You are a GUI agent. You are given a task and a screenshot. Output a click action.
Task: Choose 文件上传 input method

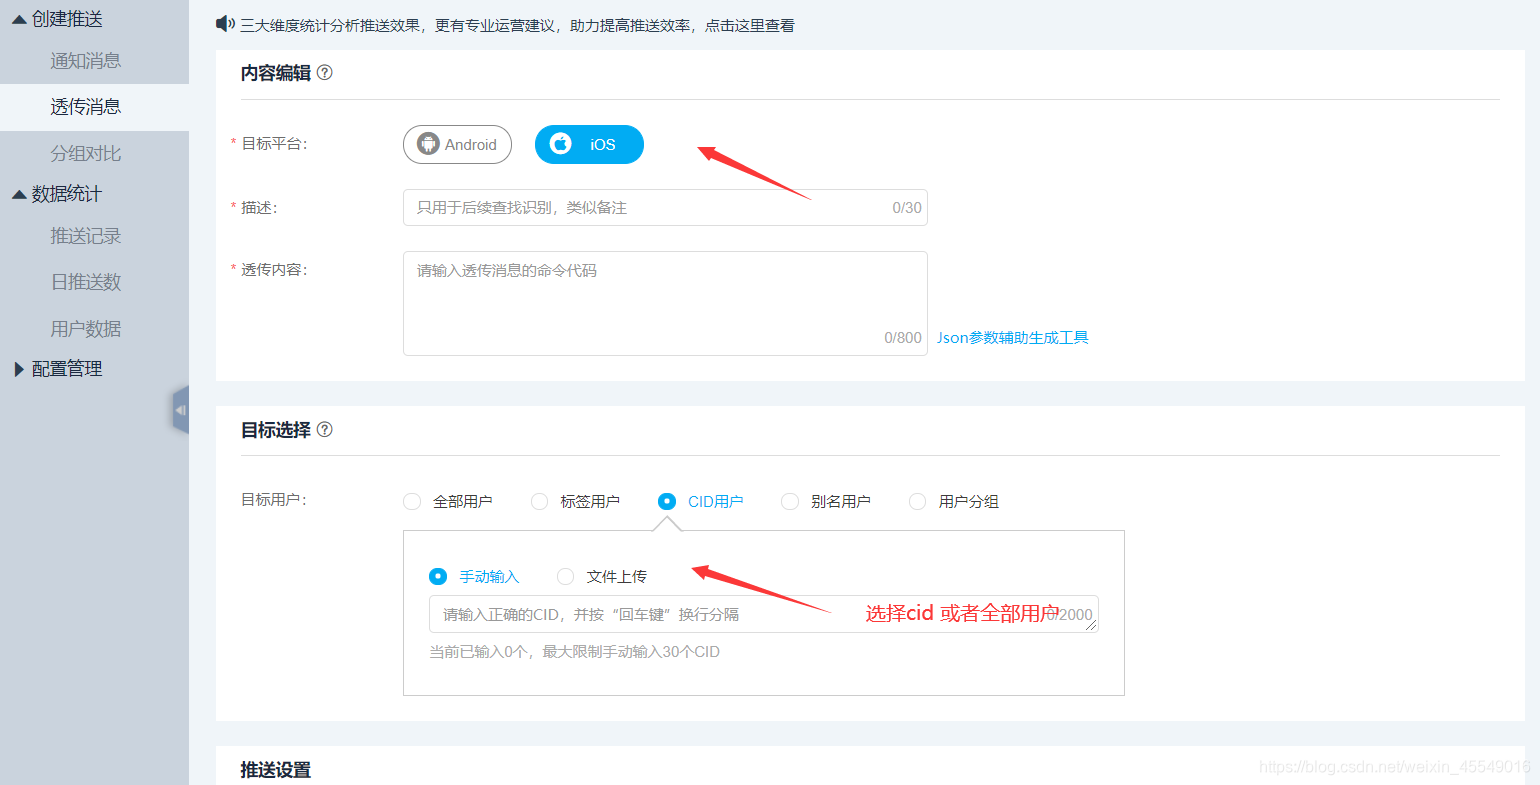[x=565, y=576]
